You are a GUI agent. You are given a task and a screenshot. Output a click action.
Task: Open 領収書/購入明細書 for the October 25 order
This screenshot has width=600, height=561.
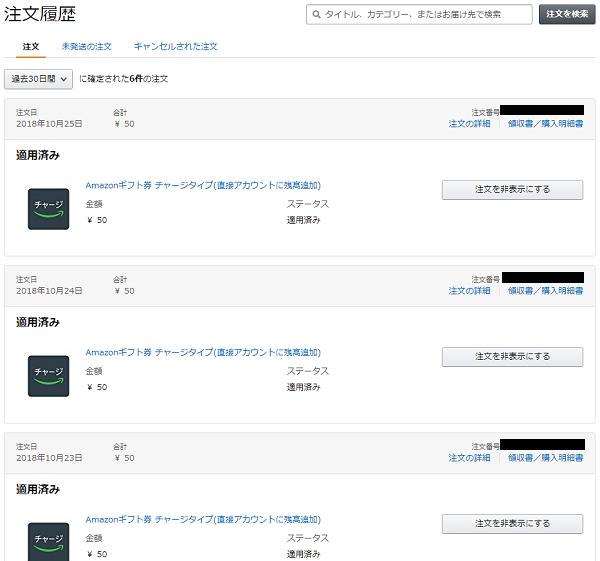click(x=546, y=124)
